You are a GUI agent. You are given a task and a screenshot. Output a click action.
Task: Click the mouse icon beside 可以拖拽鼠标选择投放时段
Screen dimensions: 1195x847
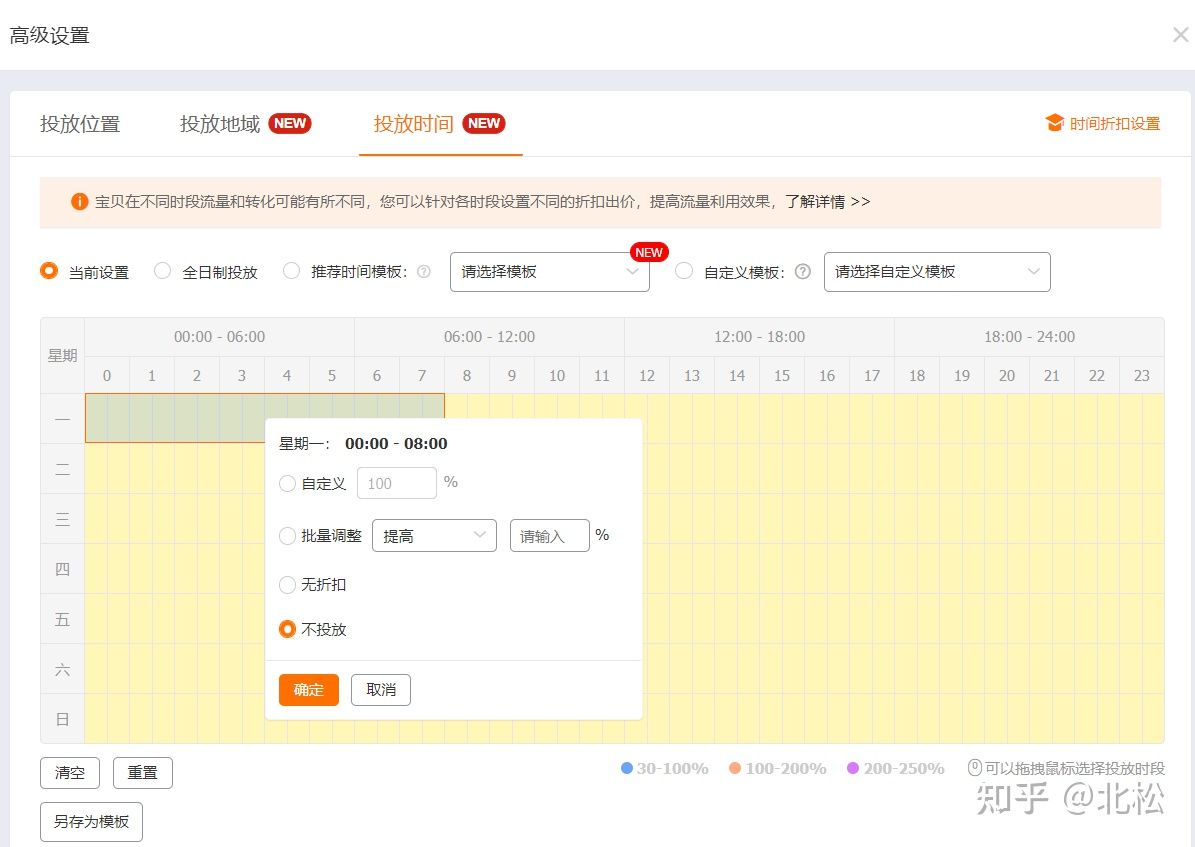(975, 768)
